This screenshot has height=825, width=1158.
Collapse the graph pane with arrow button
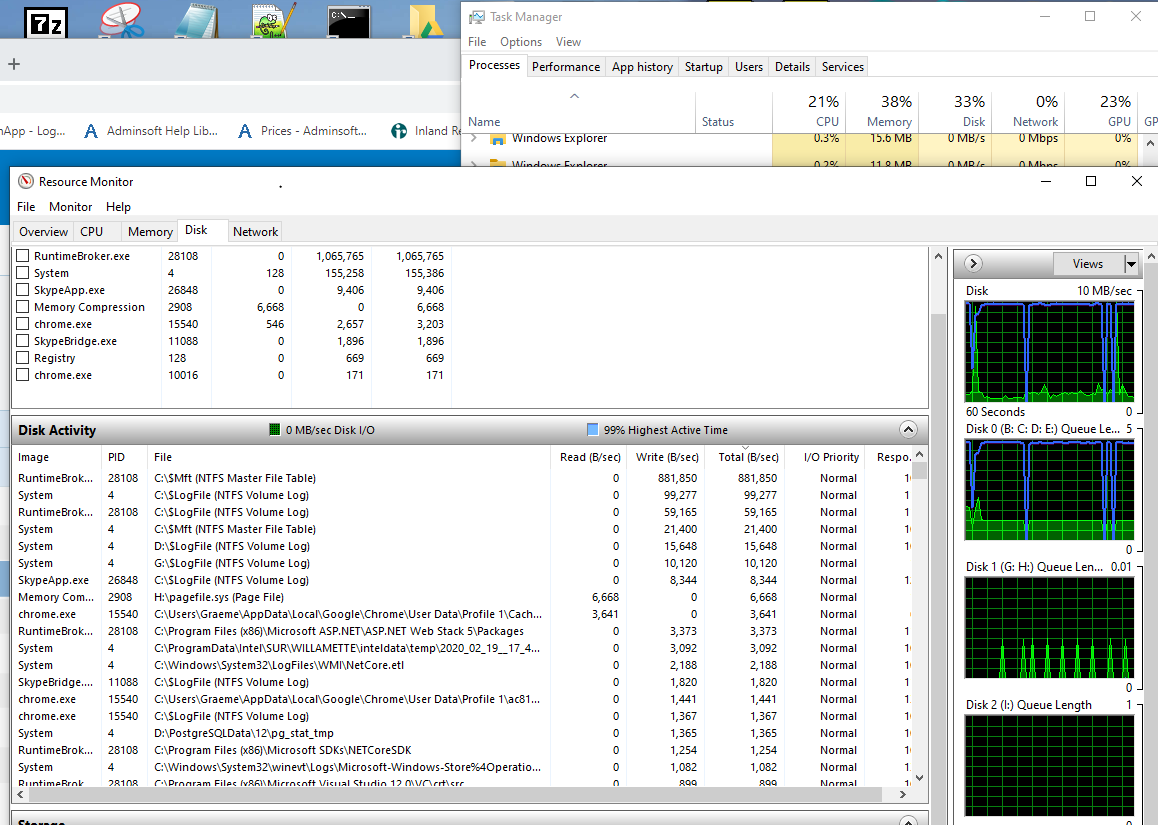[x=973, y=263]
